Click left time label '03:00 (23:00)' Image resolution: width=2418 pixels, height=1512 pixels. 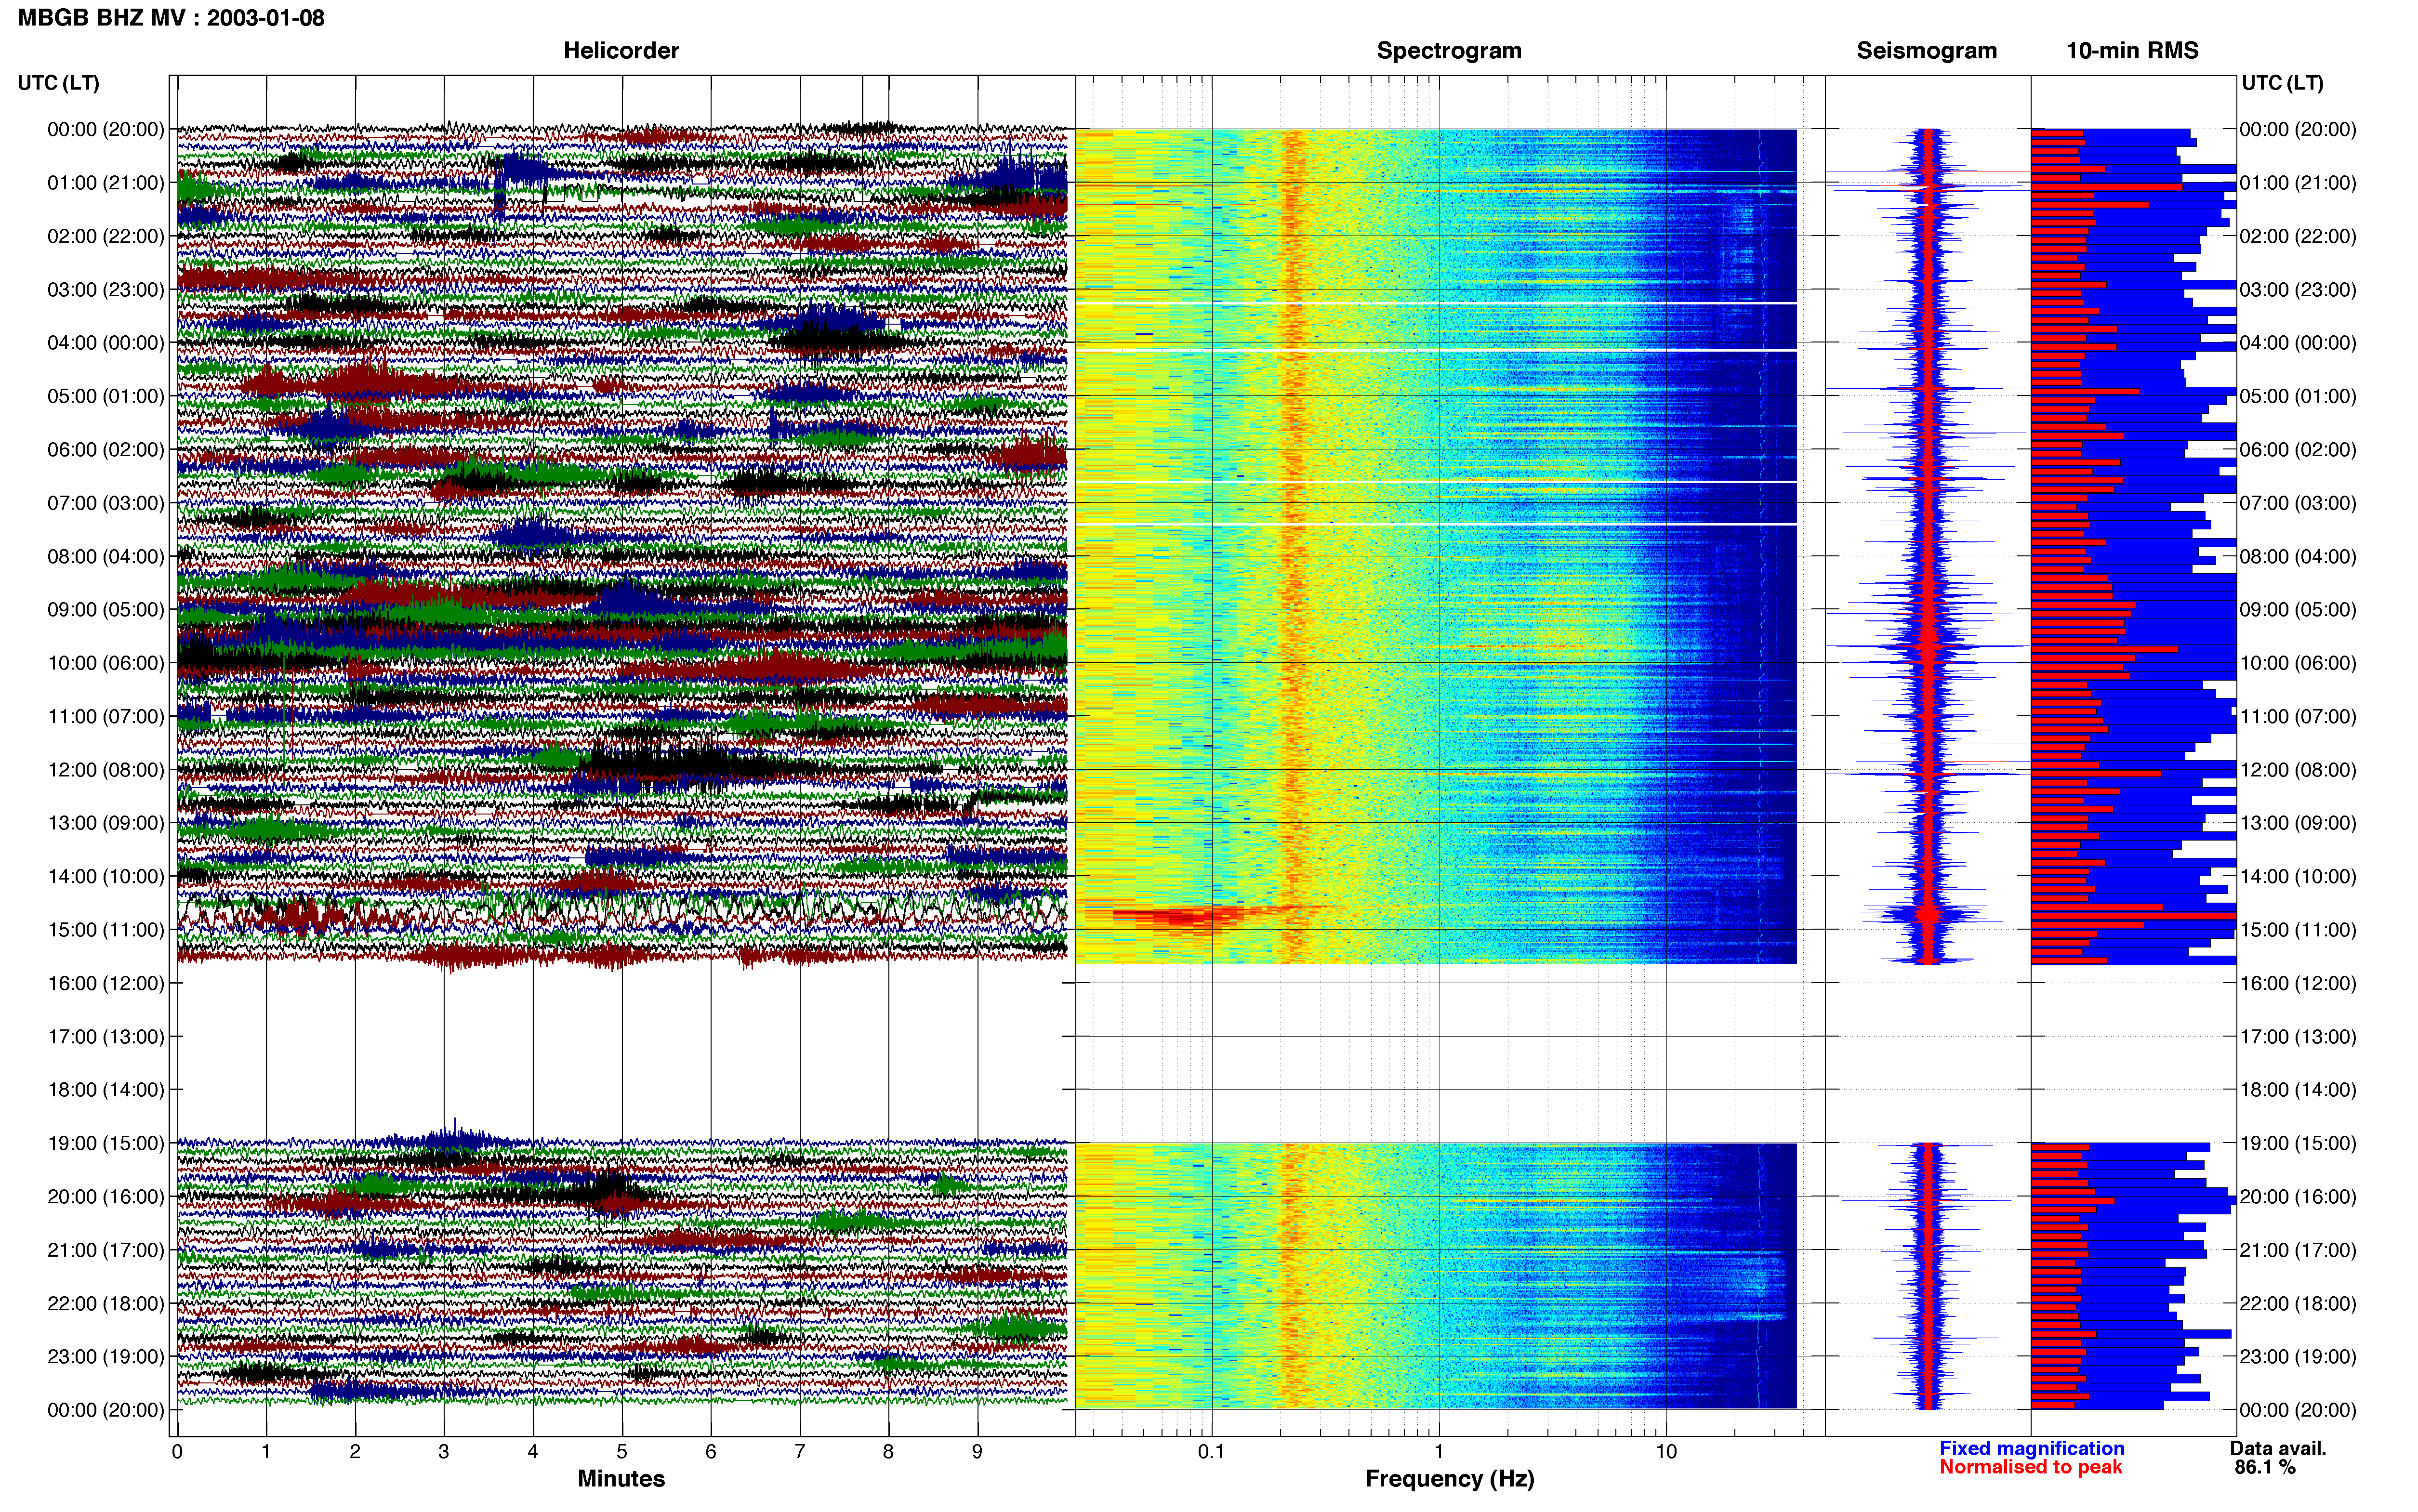pos(106,290)
